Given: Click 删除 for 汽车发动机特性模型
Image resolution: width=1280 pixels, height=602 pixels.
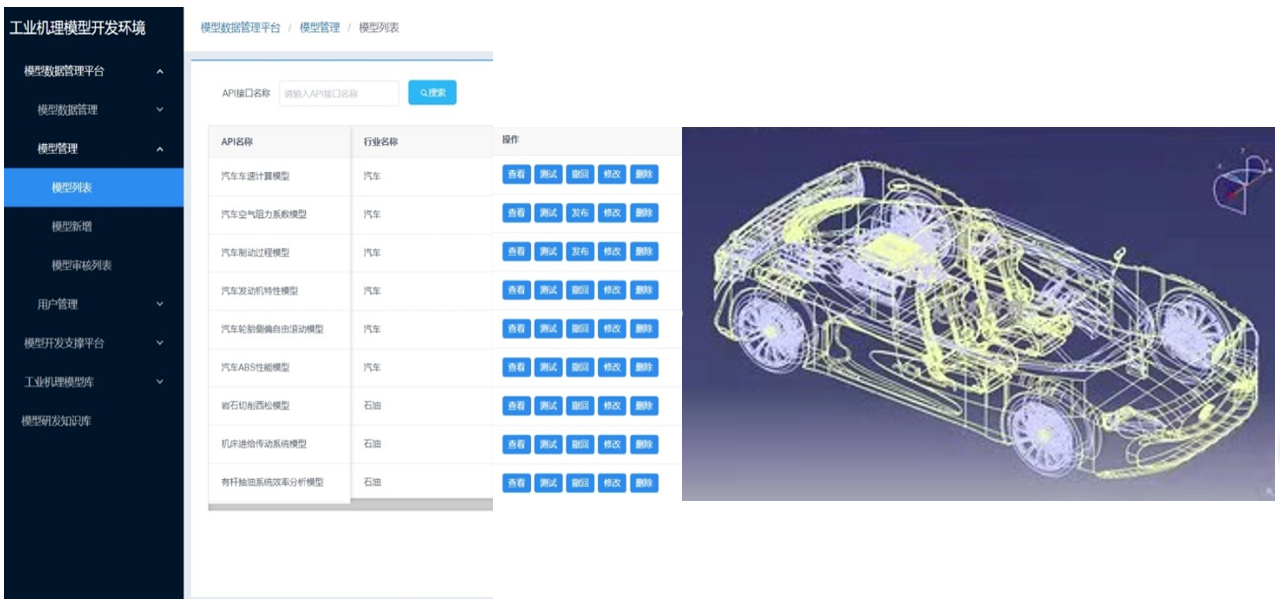Looking at the screenshot, I should coord(644,290).
